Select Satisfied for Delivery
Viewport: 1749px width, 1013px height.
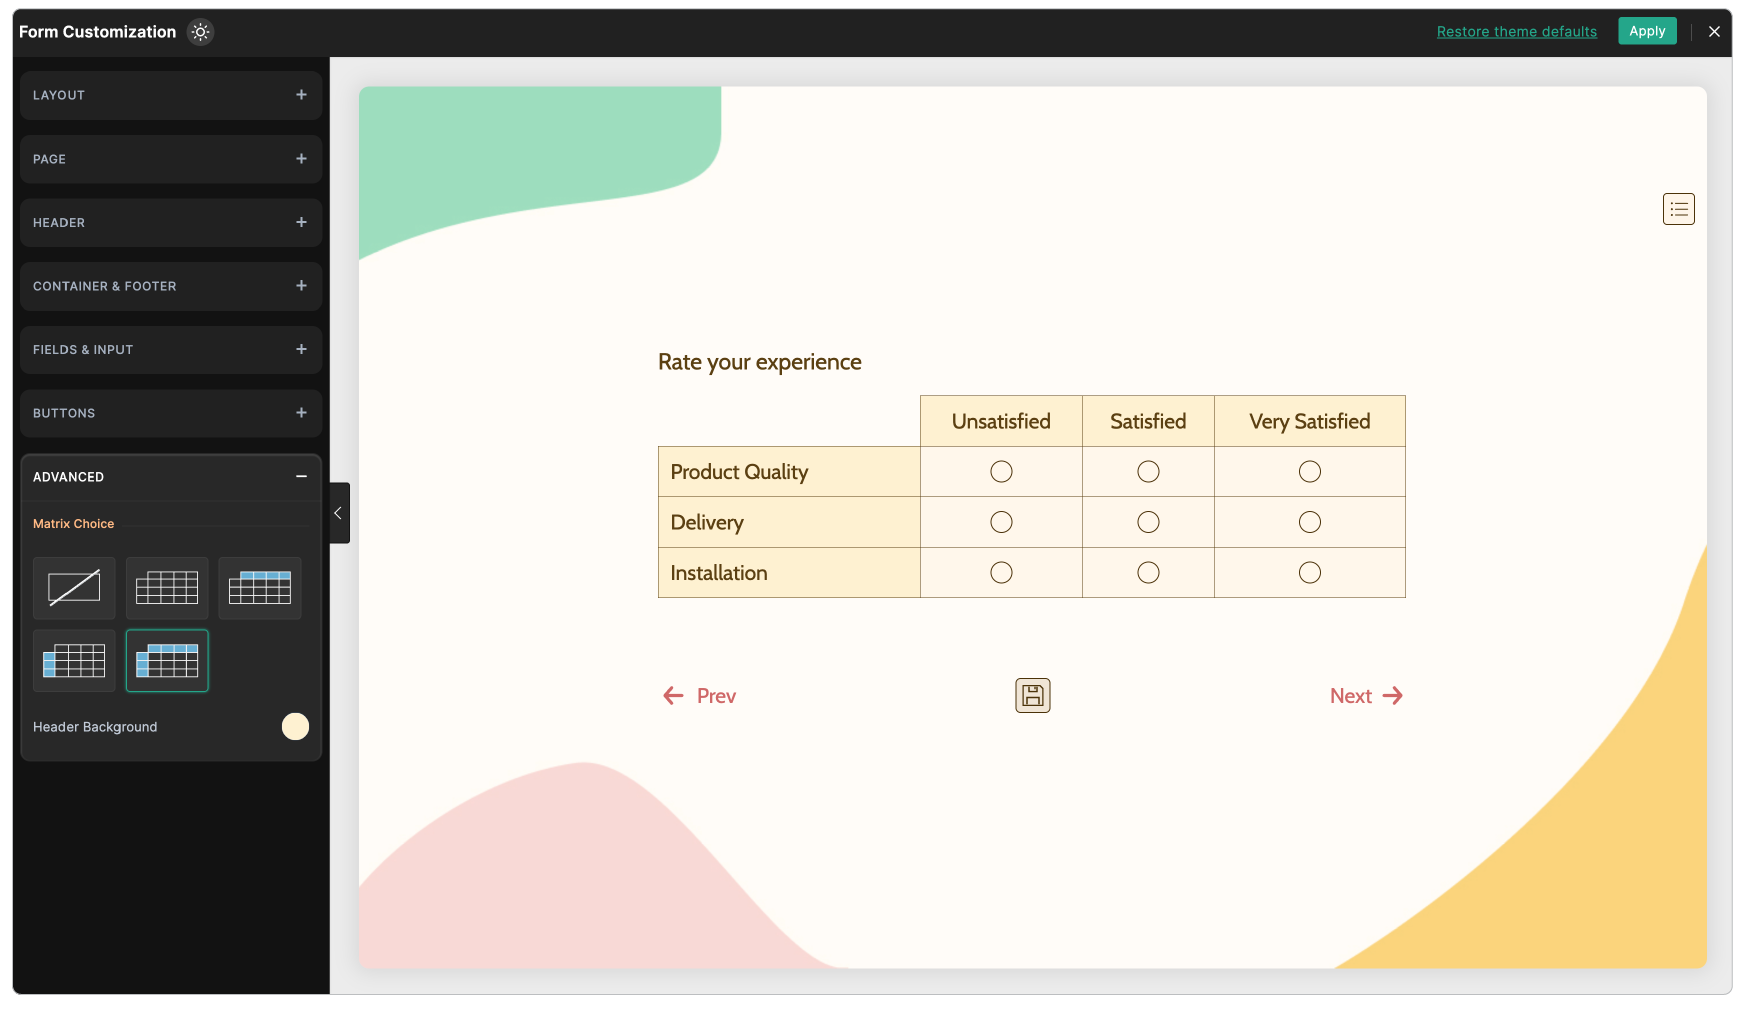1148,522
